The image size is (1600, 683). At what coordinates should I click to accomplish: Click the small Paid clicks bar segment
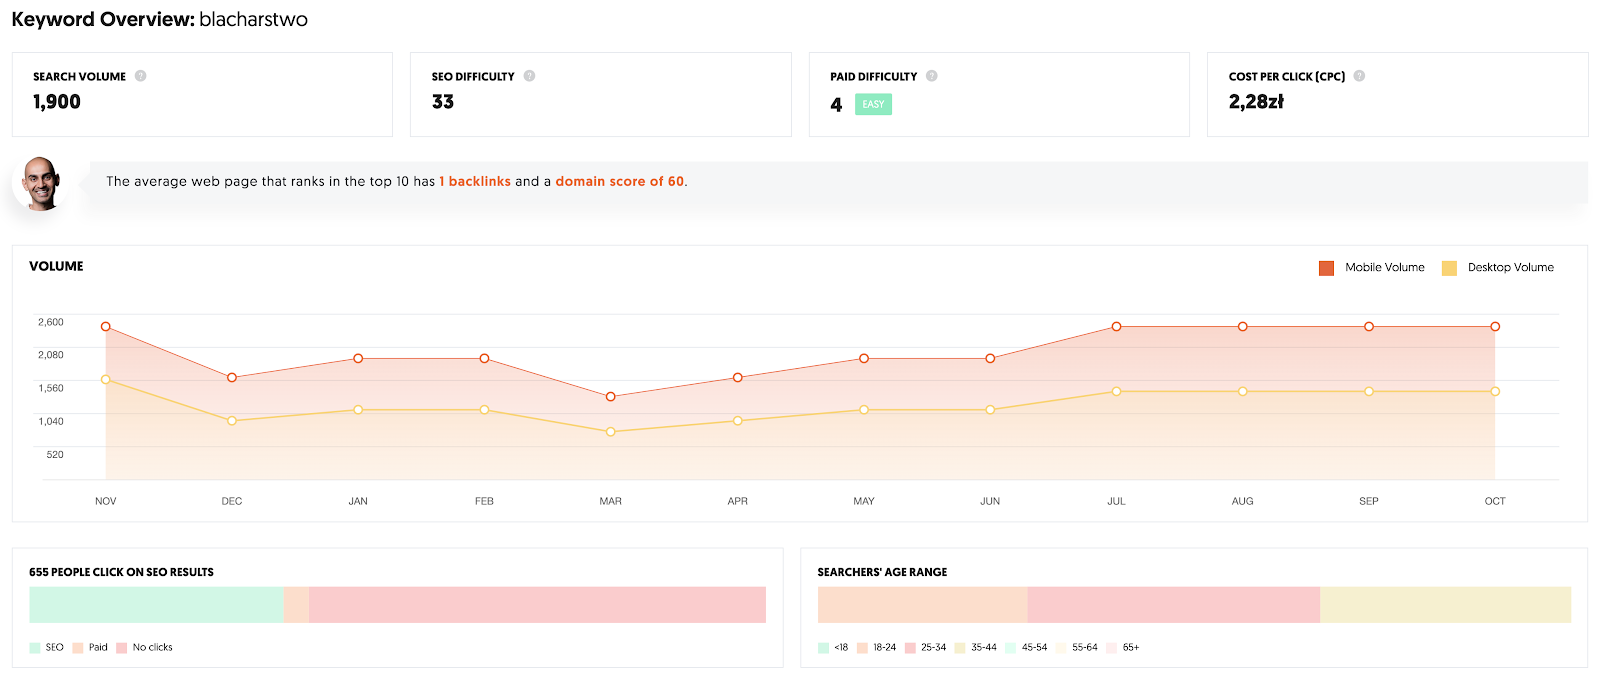point(296,605)
